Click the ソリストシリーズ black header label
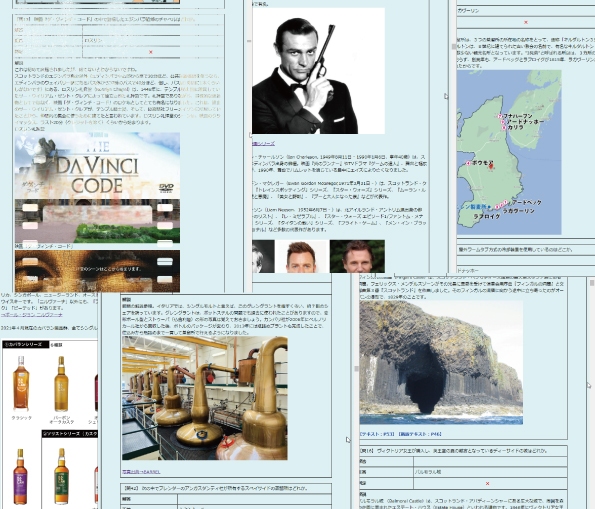595x509 pixels. (70, 434)
